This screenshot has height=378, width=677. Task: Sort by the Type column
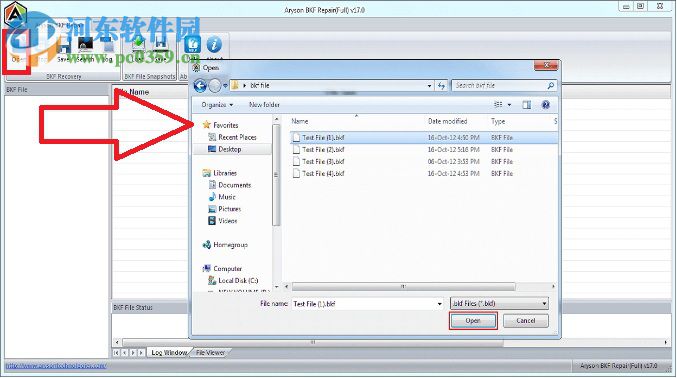pyautogui.click(x=498, y=121)
